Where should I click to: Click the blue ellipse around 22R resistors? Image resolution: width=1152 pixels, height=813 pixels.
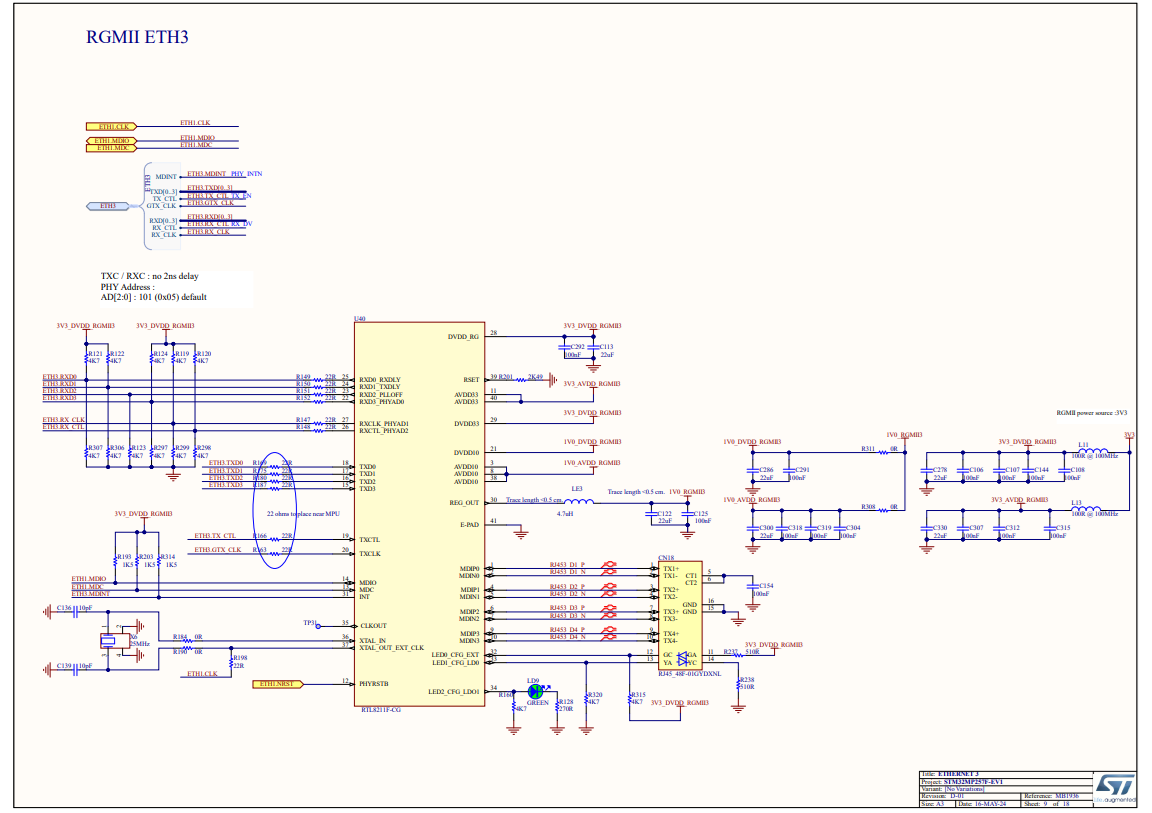tap(275, 510)
